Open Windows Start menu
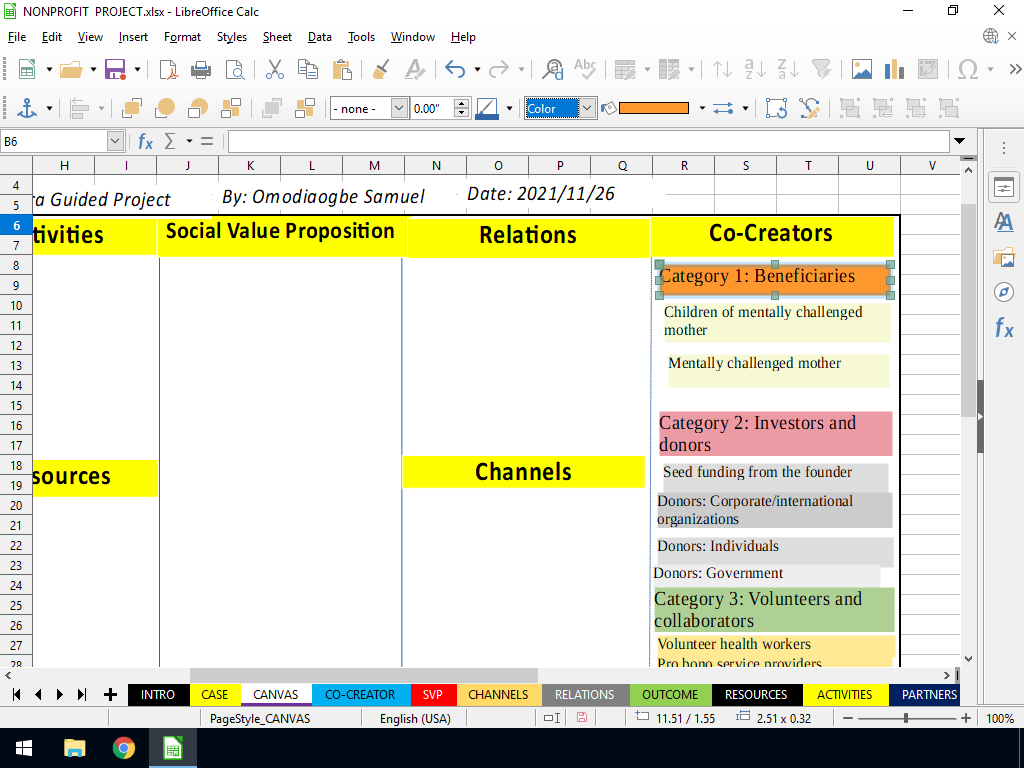Viewport: 1024px width, 768px height. (x=24, y=748)
